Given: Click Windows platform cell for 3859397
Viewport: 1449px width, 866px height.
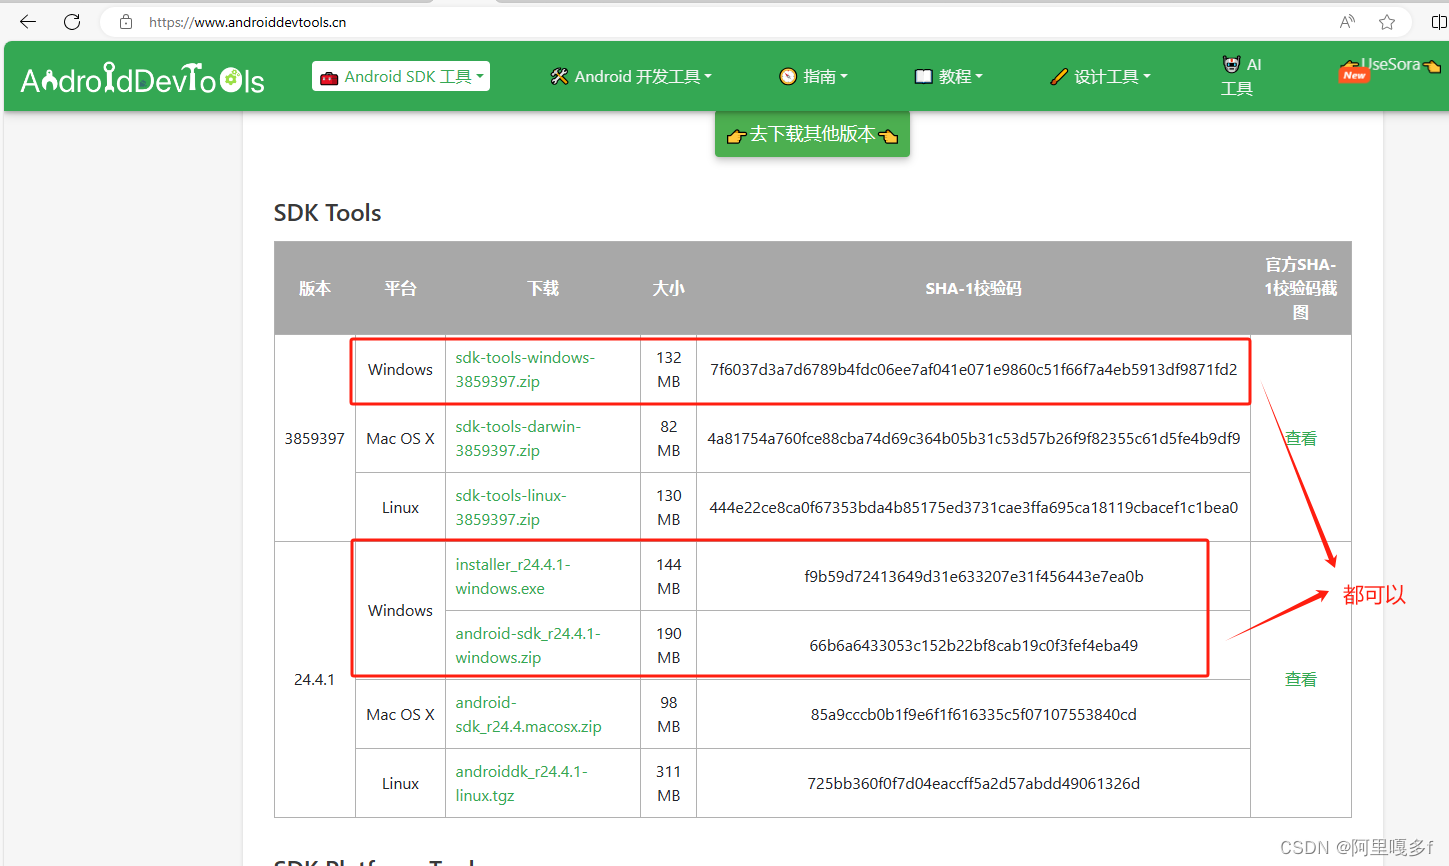Looking at the screenshot, I should tap(400, 369).
